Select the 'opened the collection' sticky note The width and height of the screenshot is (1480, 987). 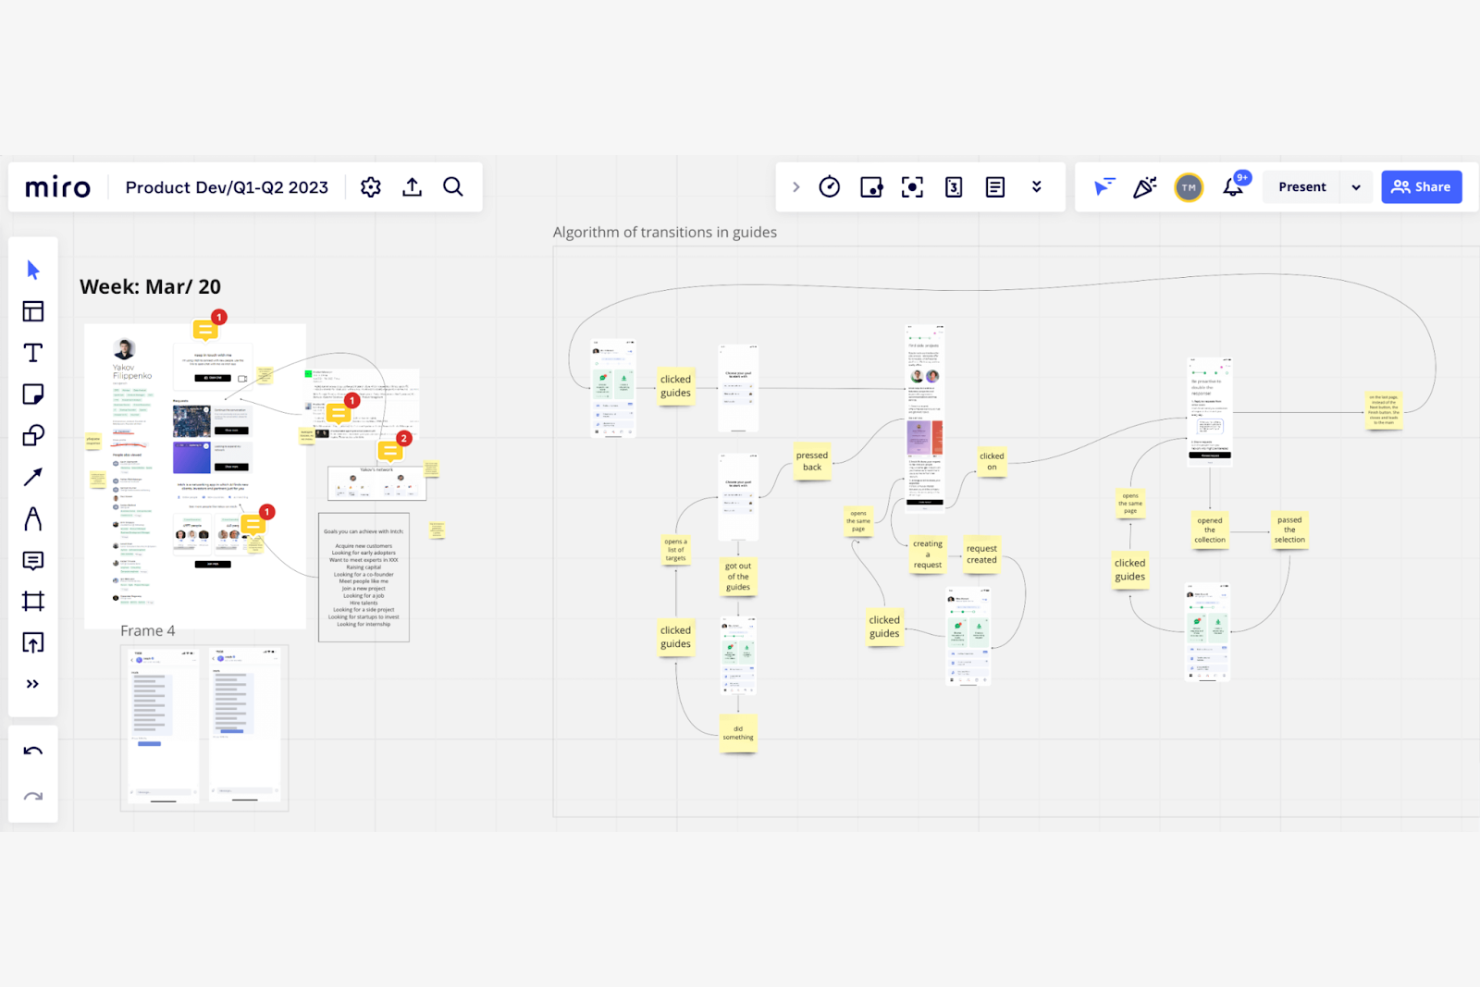coord(1209,530)
